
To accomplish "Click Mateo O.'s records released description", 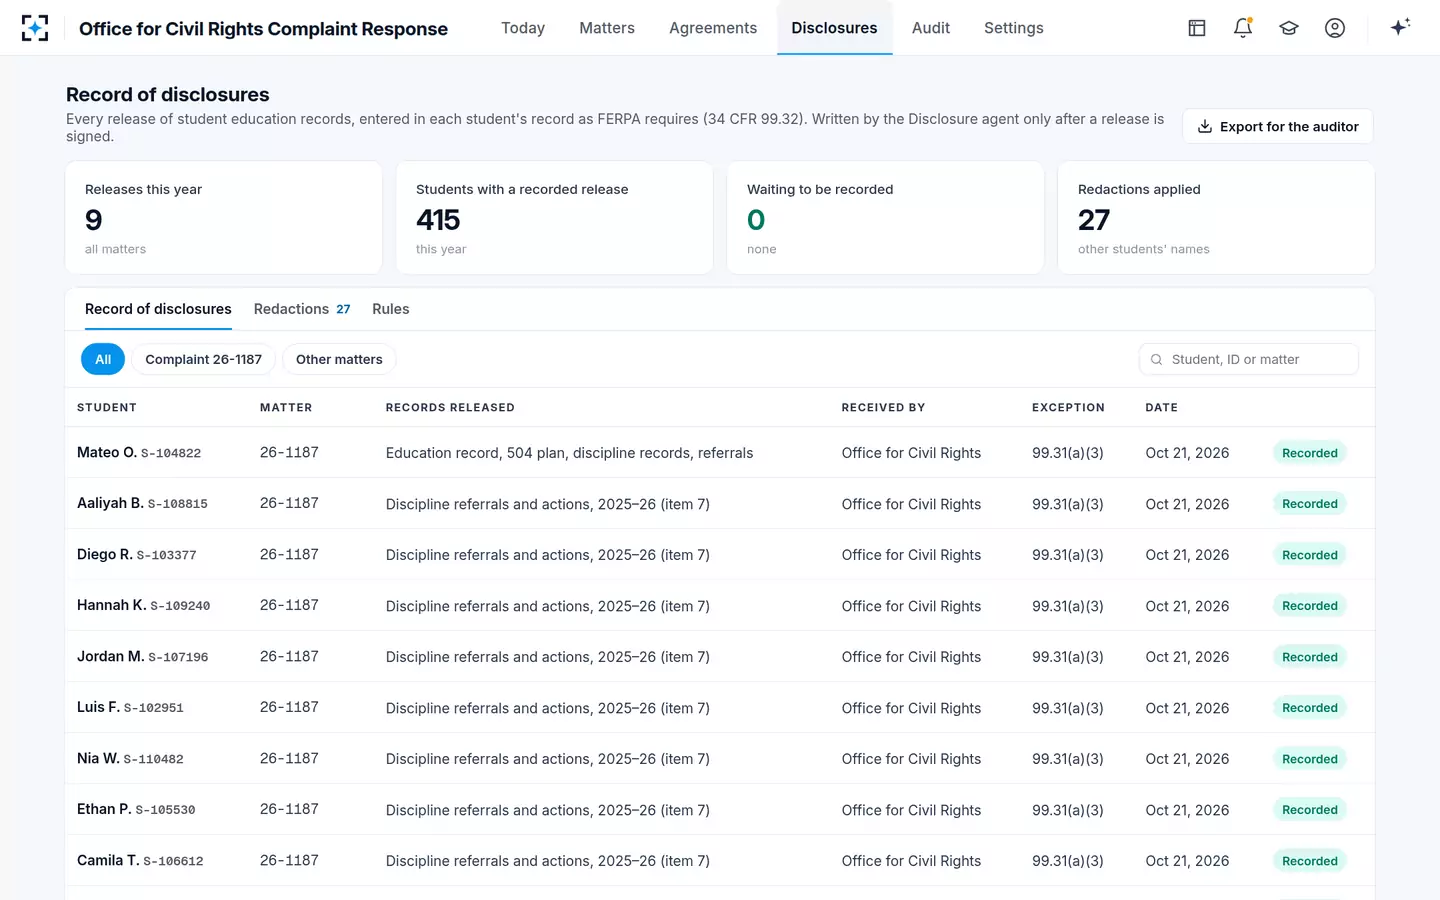I will [569, 453].
